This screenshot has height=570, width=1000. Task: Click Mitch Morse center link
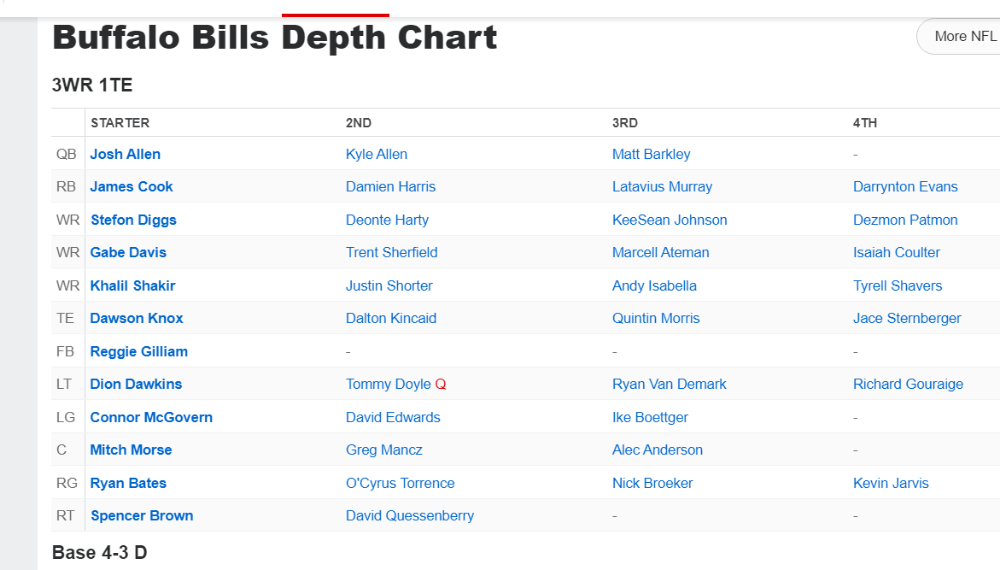131,449
